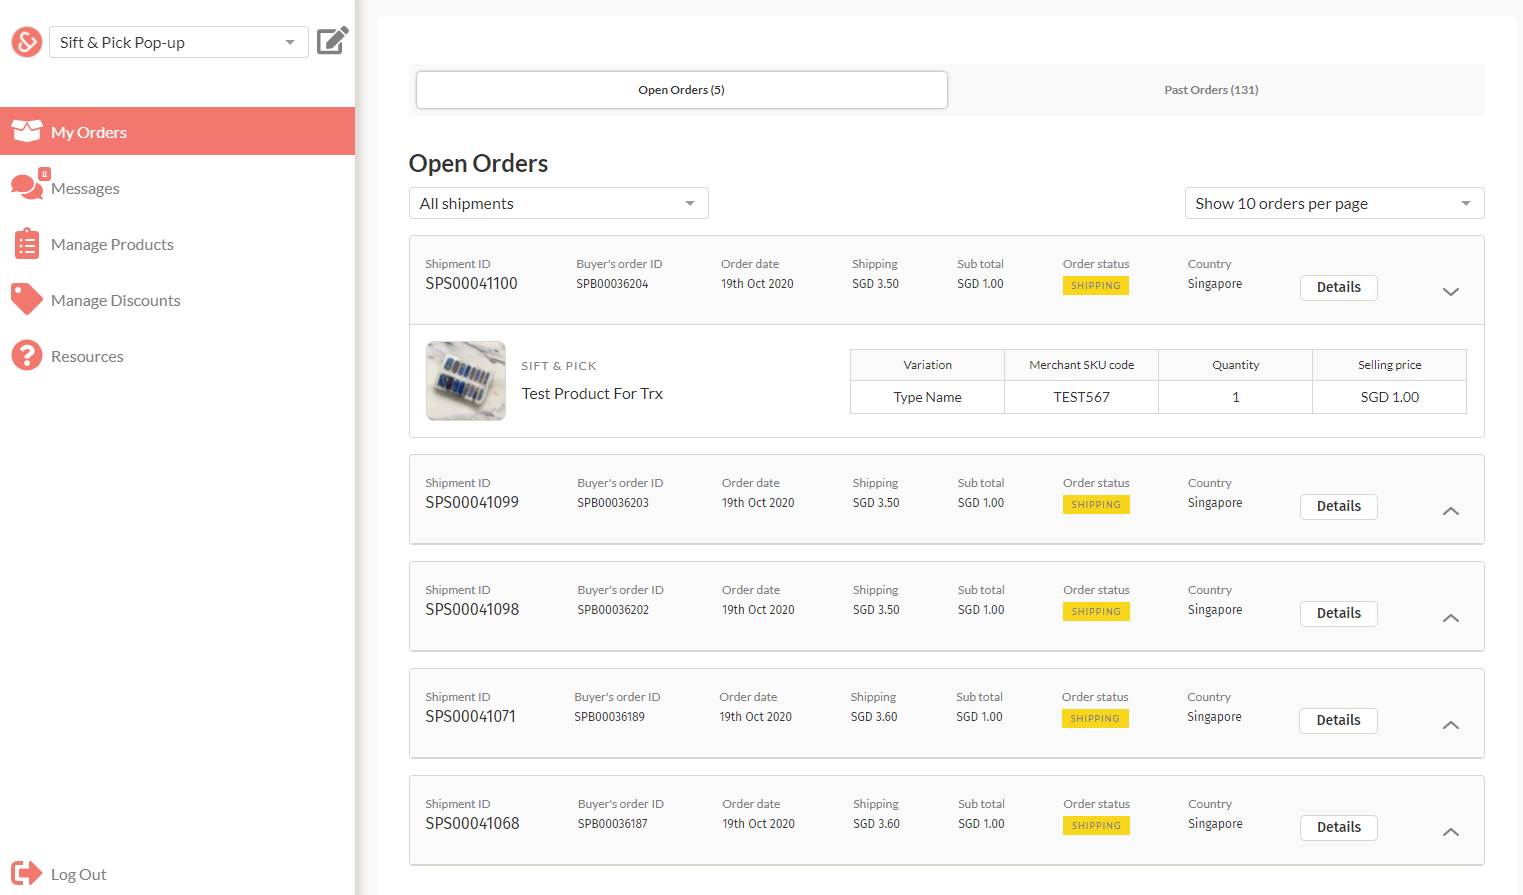Click buyer's order ID SPB00036202
The height and width of the screenshot is (895, 1523).
coord(613,610)
